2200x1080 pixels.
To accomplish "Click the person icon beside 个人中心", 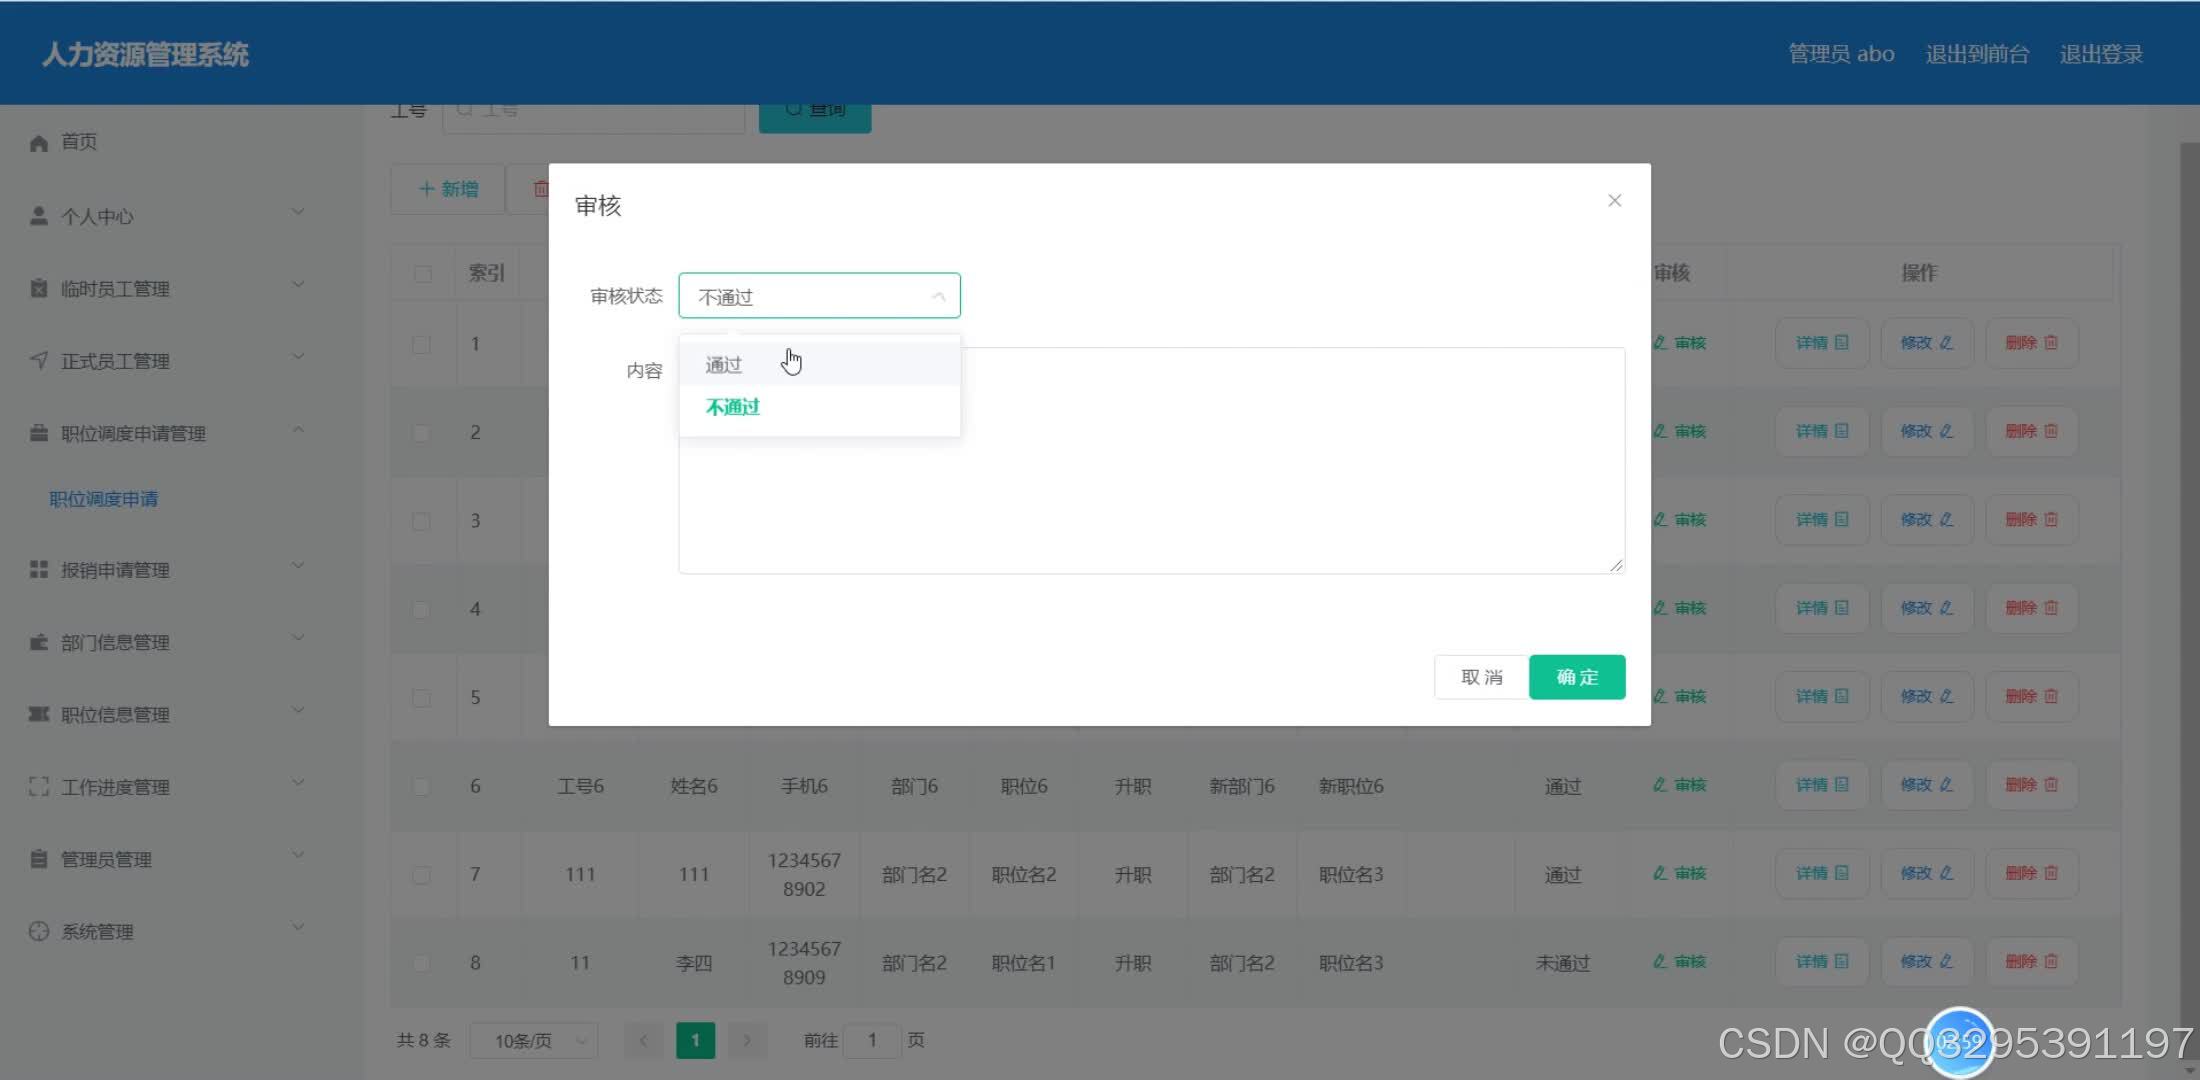I will (39, 216).
